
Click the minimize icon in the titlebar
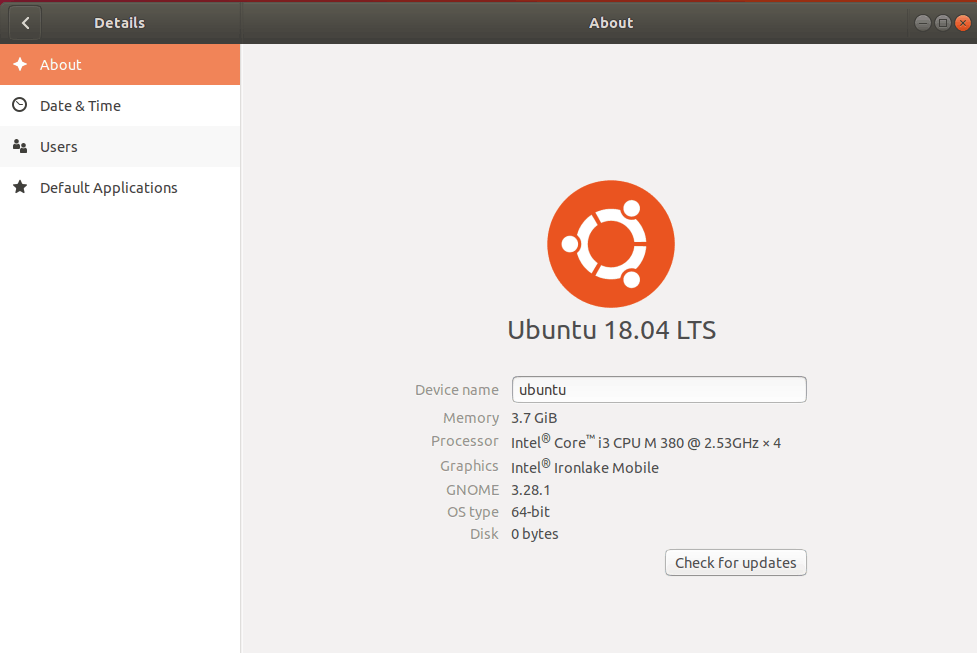click(922, 22)
